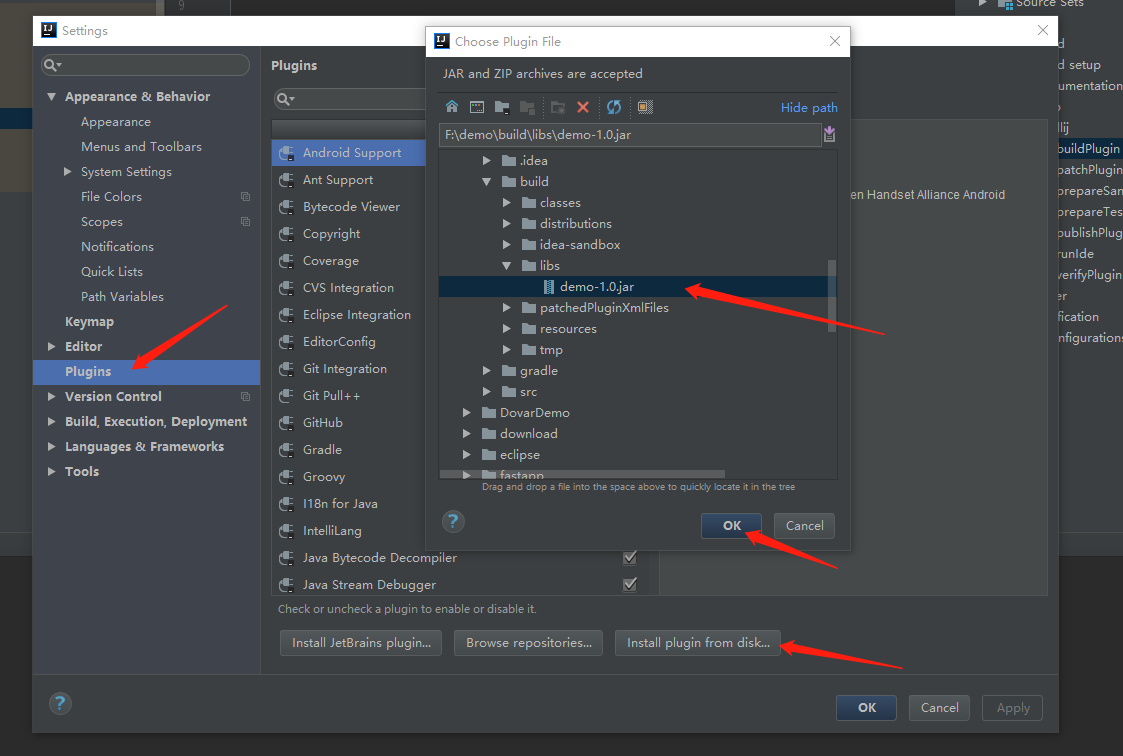The width and height of the screenshot is (1123, 756).
Task: Cancel the Choose Plugin File dialog
Action: (x=804, y=525)
